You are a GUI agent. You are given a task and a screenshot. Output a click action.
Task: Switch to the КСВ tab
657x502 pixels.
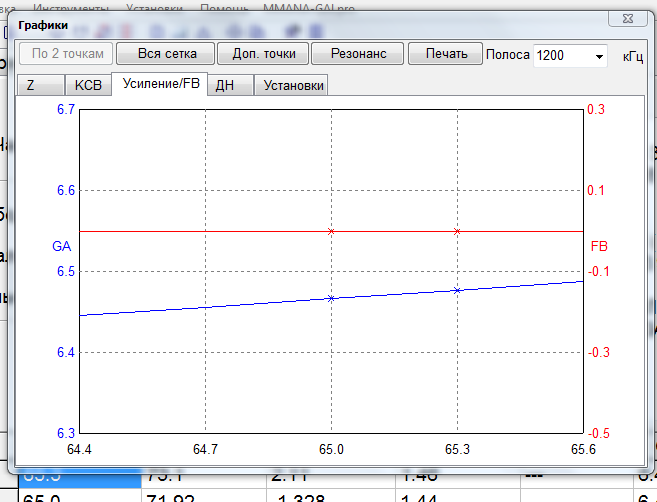pyautogui.click(x=88, y=85)
